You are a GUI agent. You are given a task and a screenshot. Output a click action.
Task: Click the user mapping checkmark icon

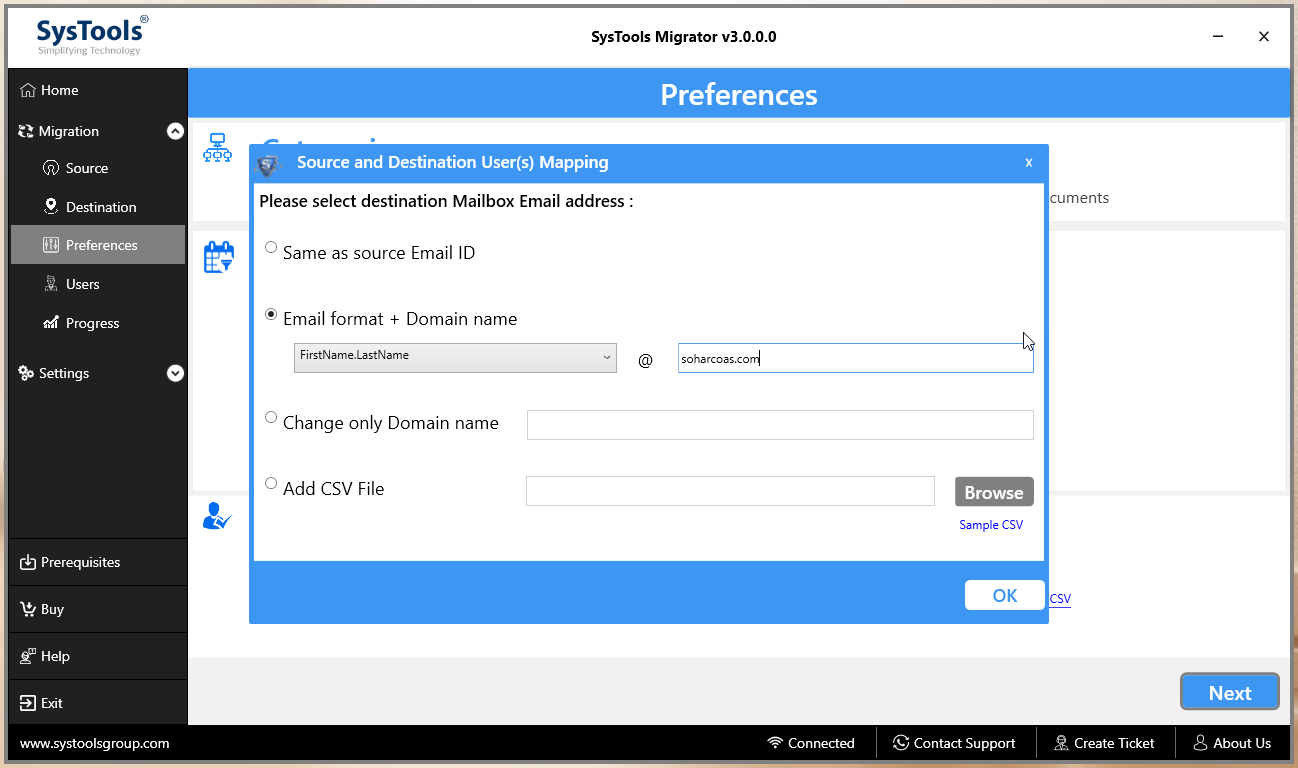(217, 516)
